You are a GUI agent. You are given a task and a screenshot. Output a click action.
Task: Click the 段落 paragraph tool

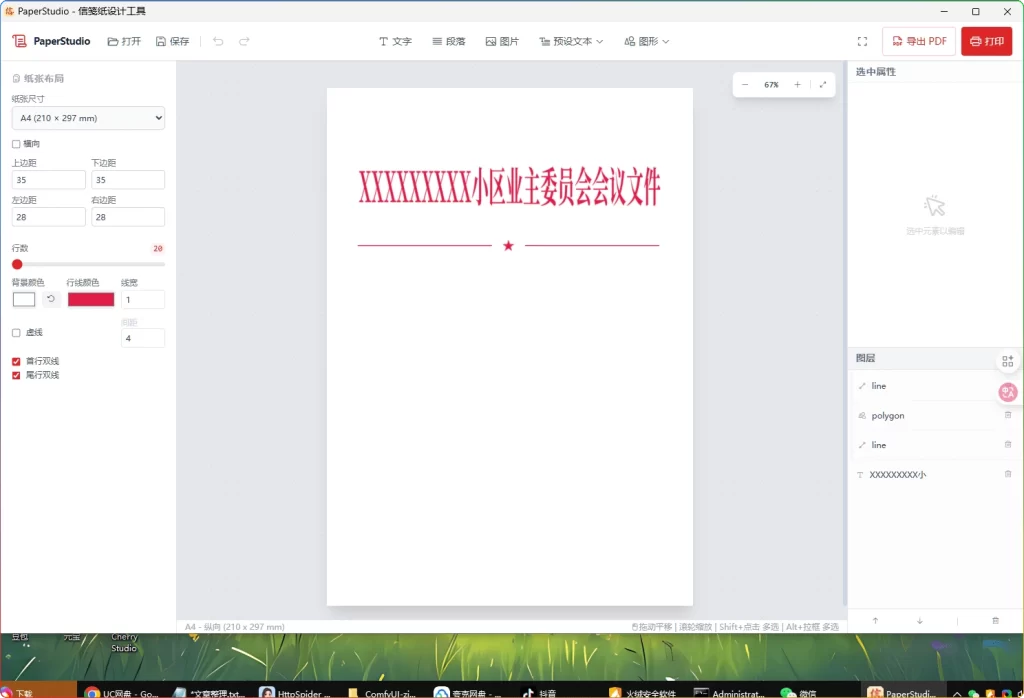pos(449,41)
